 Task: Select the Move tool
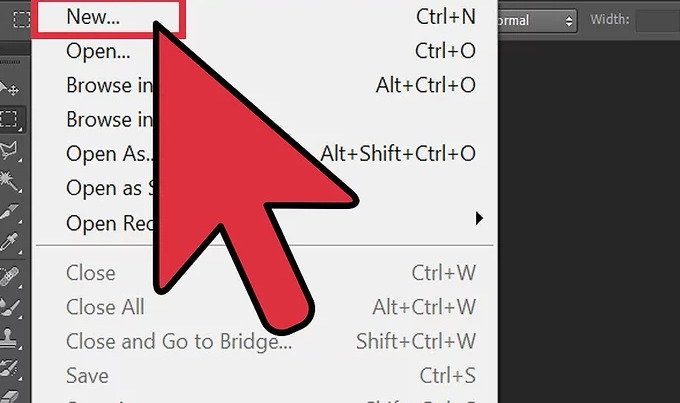pos(10,89)
